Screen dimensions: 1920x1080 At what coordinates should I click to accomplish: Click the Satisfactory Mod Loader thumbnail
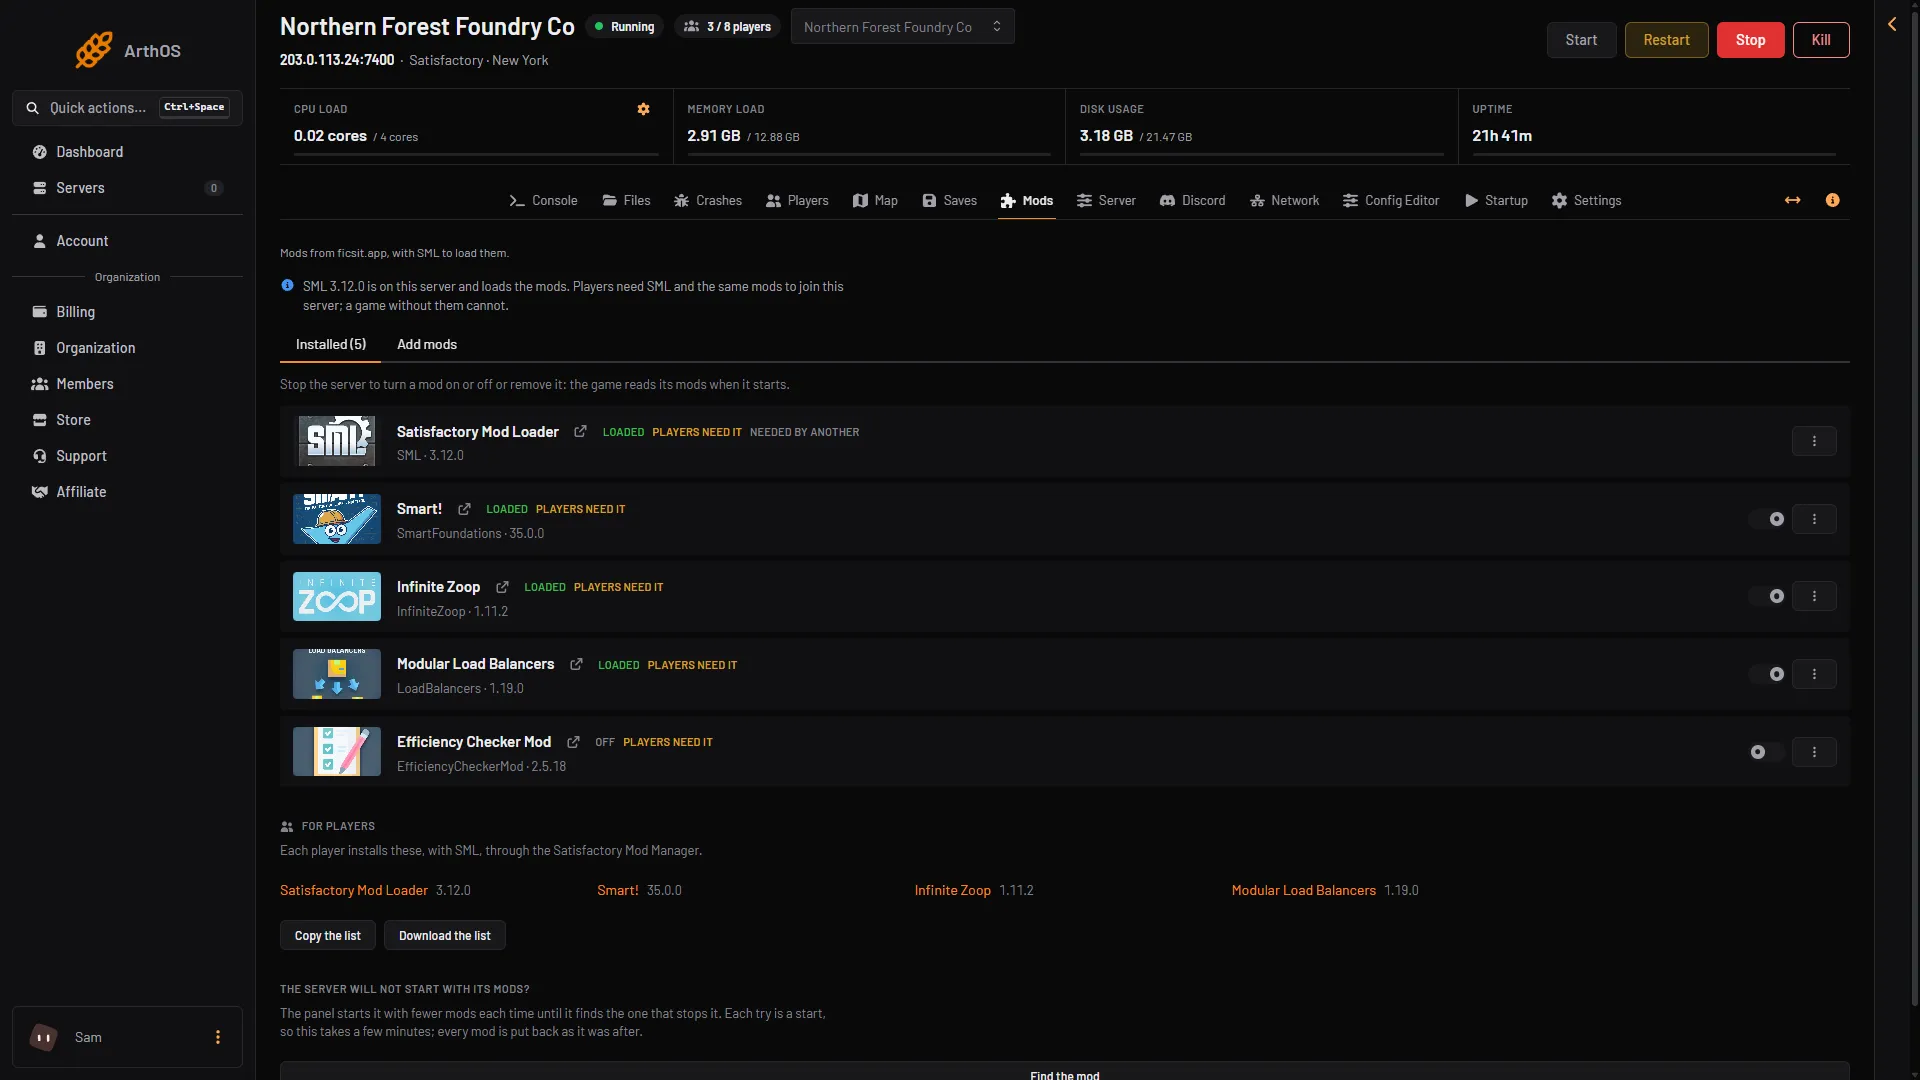(337, 441)
